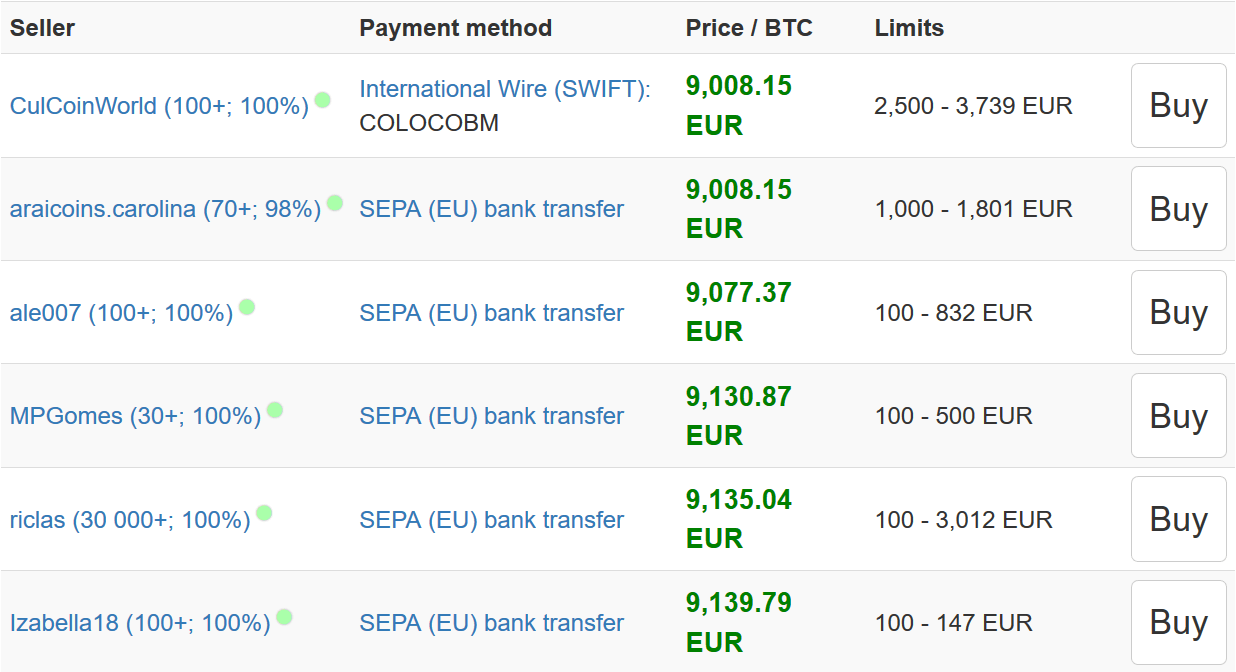Viewport: 1236px width, 672px height.
Task: Select International Wire (SWIFT) payment method link
Action: click(x=505, y=89)
